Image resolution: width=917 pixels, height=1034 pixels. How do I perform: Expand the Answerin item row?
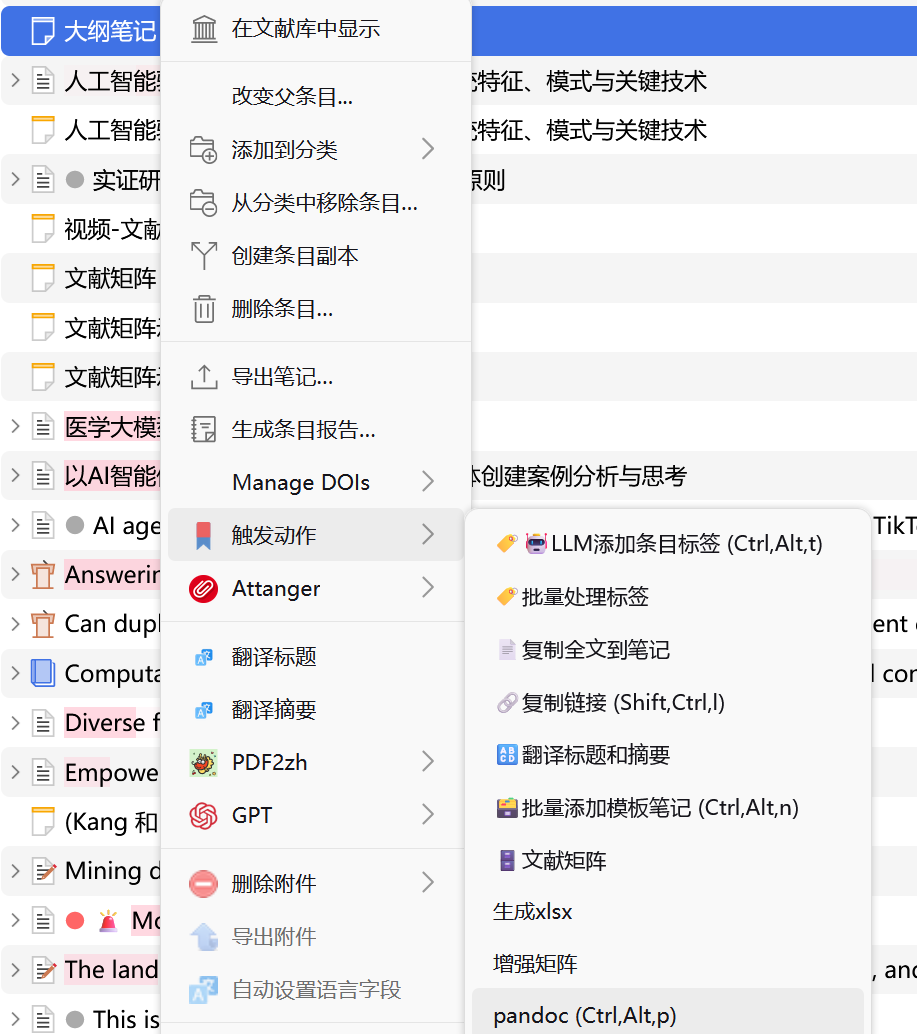point(15,574)
